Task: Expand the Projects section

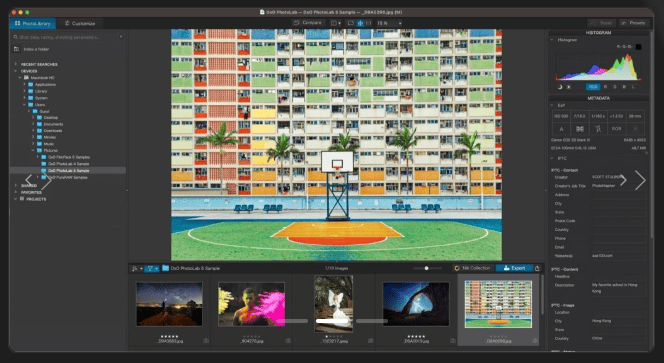Action: 16,199
